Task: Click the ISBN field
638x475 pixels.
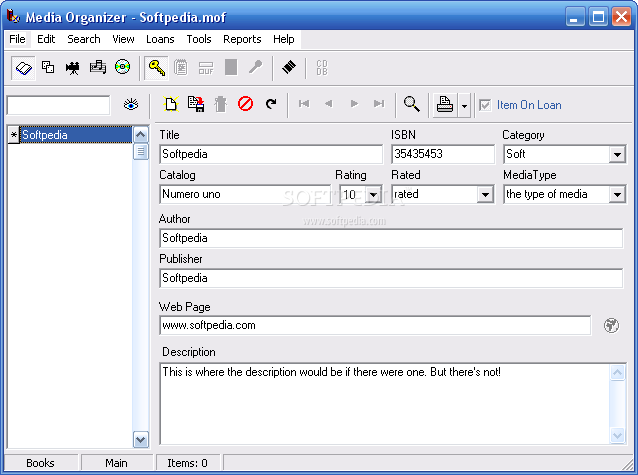Action: tap(443, 154)
